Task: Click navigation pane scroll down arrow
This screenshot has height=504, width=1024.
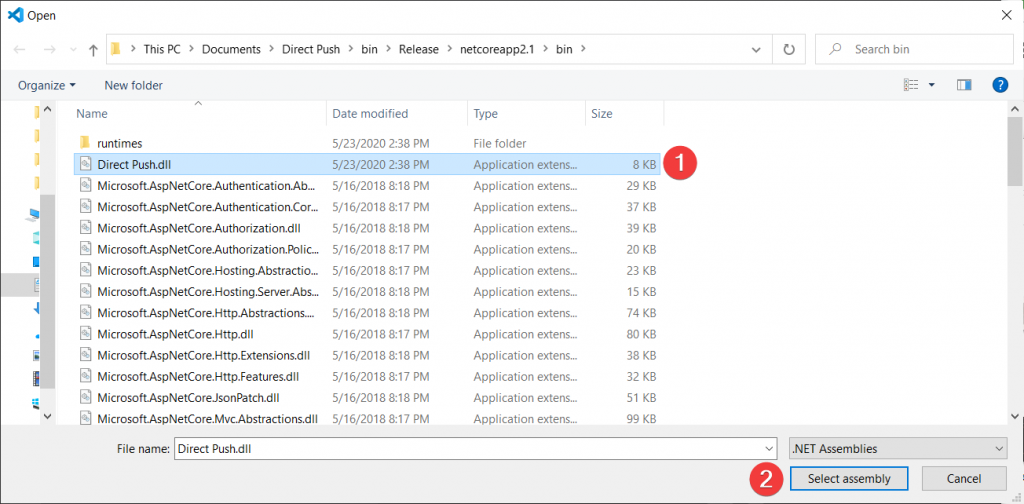Action: coord(47,416)
